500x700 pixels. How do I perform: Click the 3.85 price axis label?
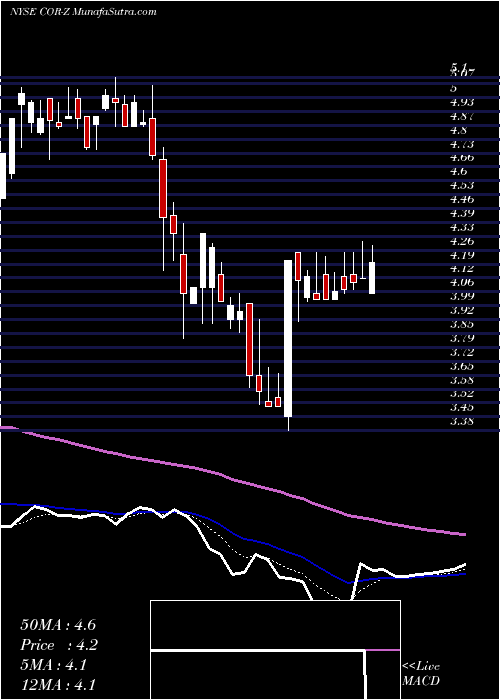coord(462,324)
